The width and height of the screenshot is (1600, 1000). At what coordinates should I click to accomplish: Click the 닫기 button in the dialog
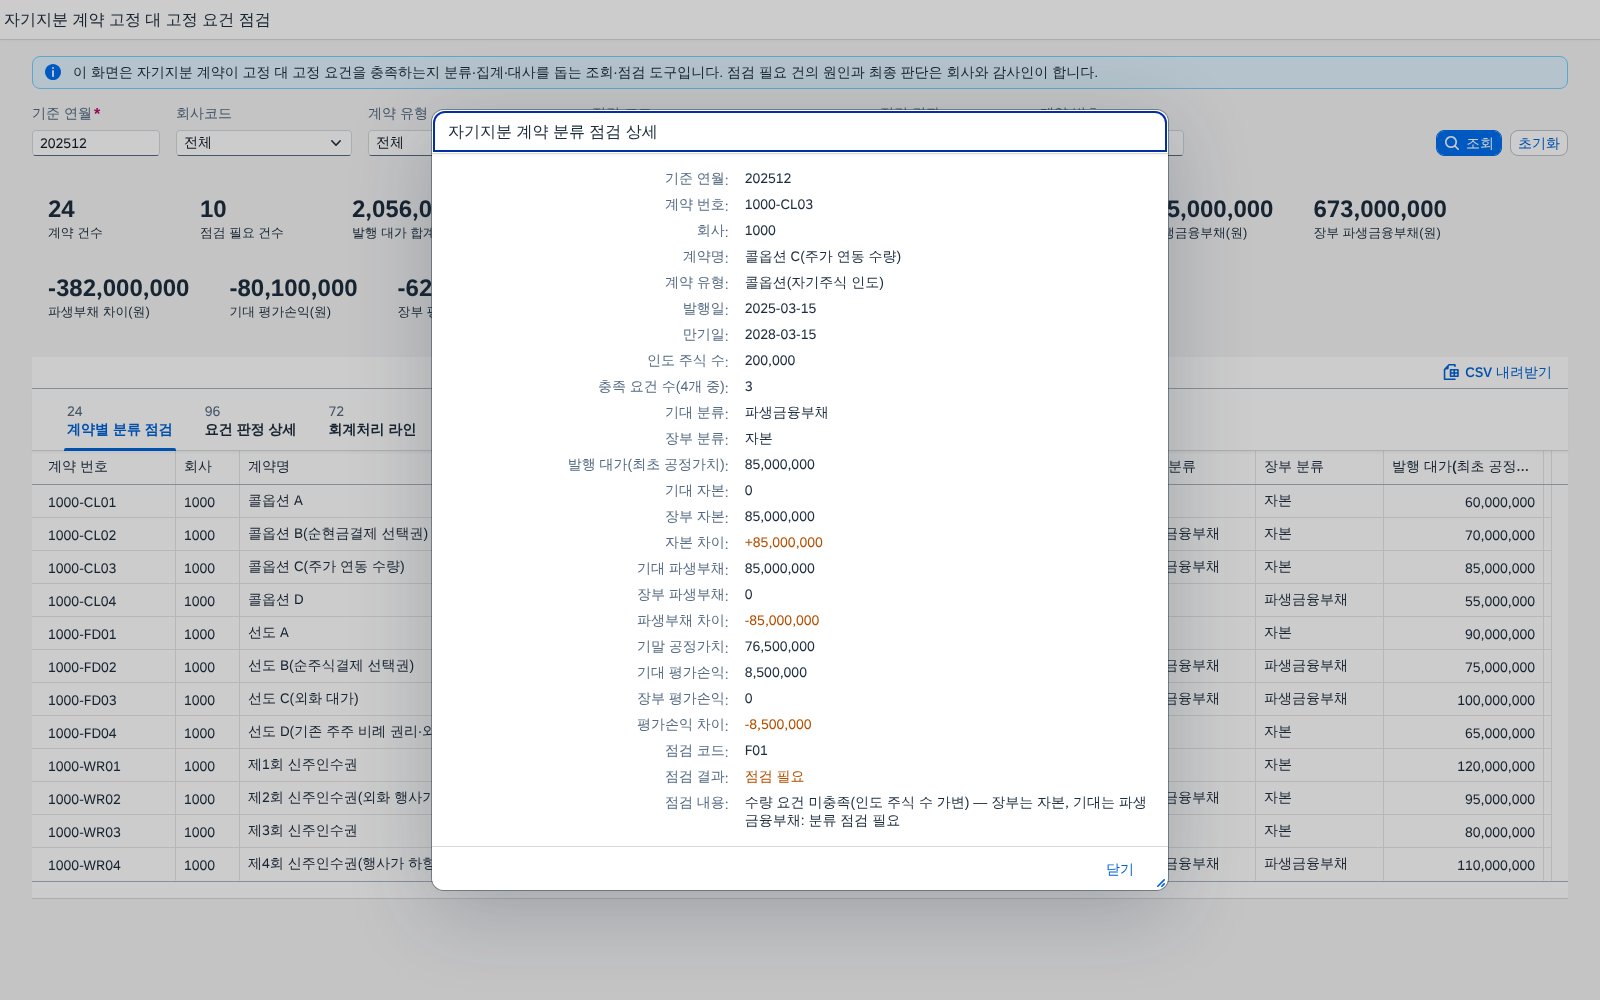pos(1119,869)
